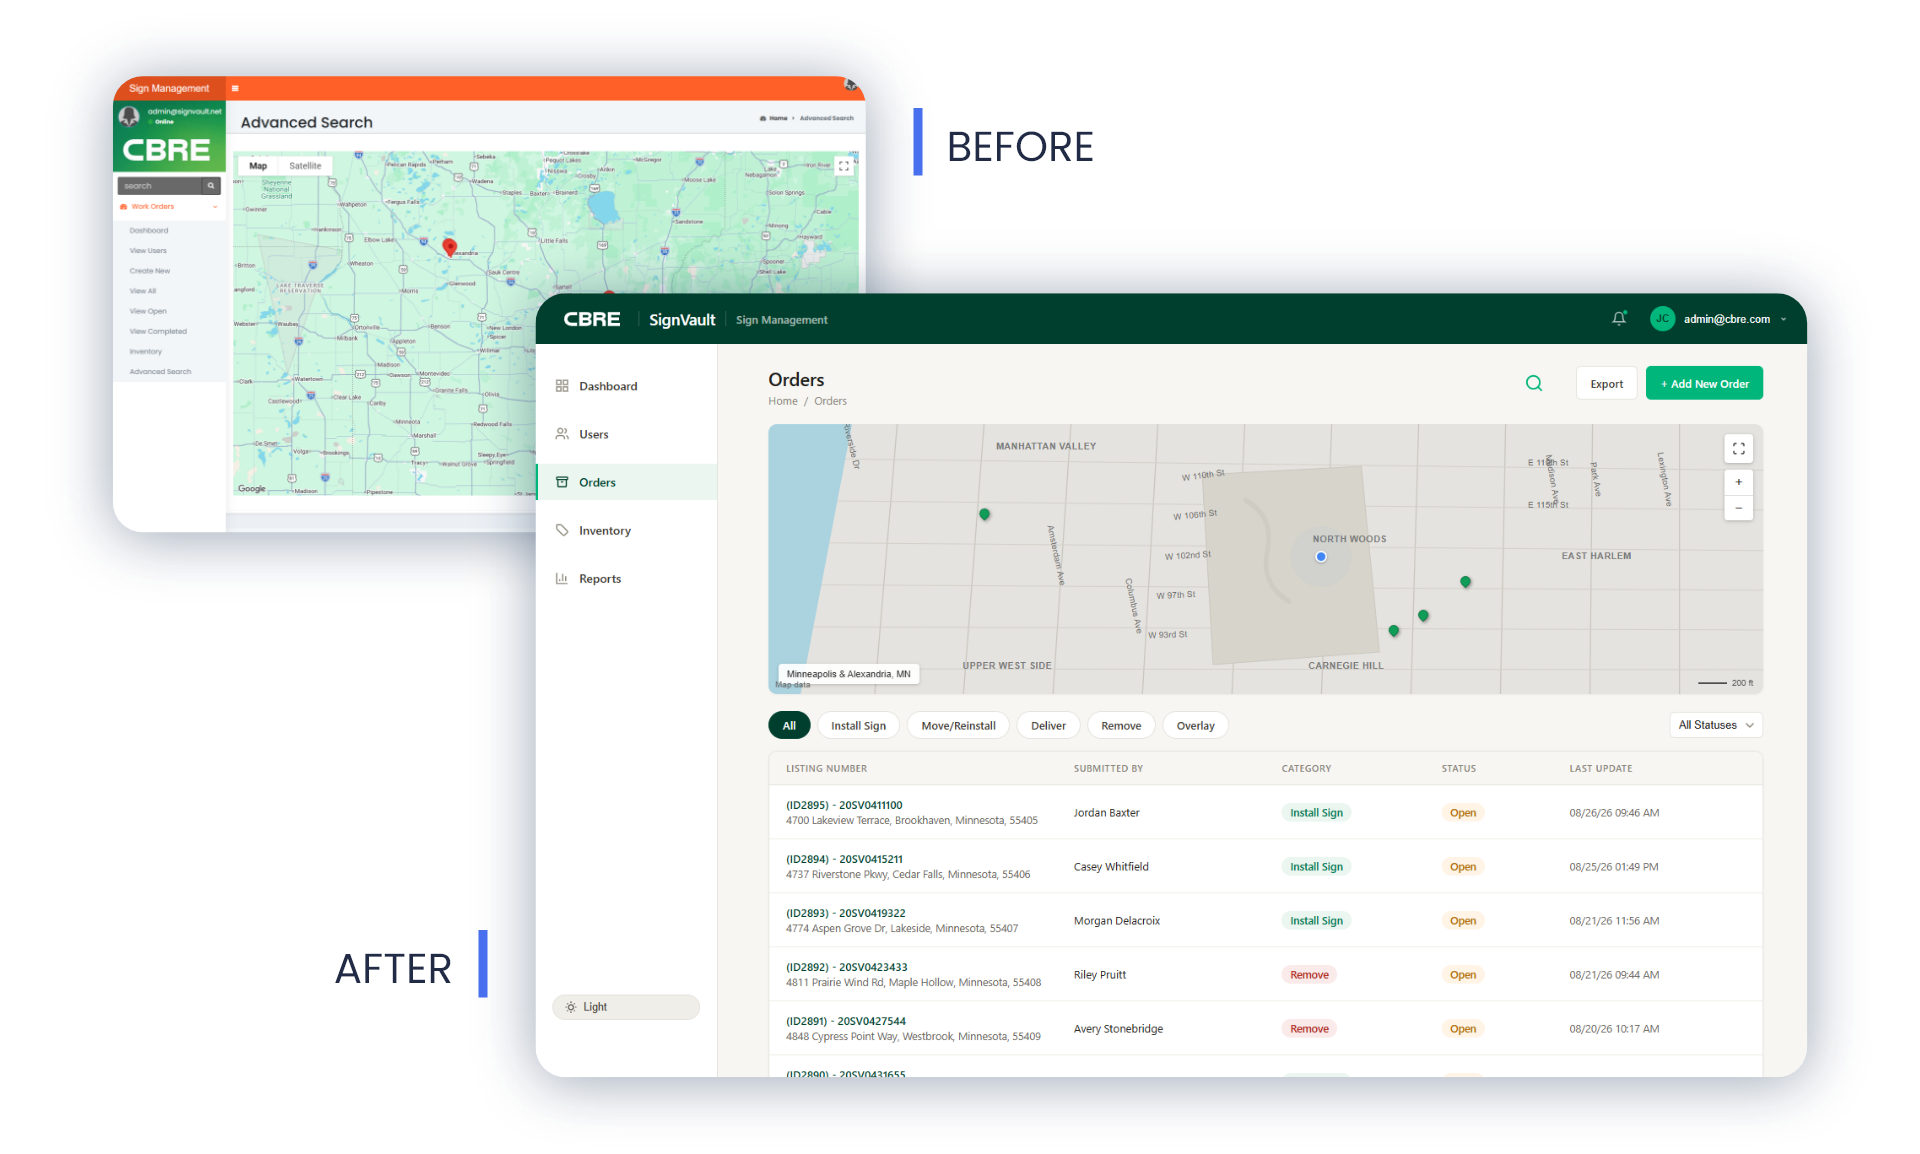Click Install Sign badge in Casey Whitfield row
1920x1154 pixels.
coord(1316,867)
